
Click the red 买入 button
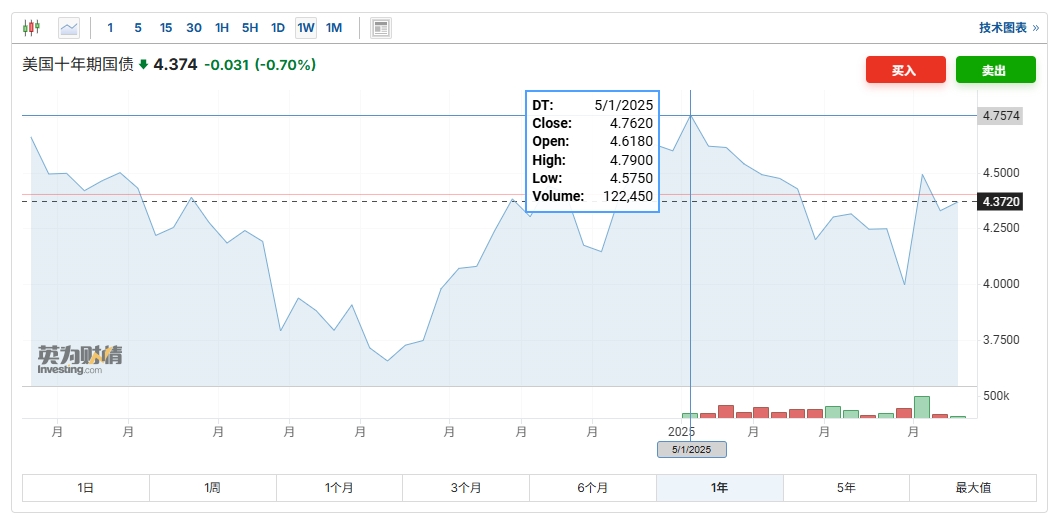pos(904,70)
